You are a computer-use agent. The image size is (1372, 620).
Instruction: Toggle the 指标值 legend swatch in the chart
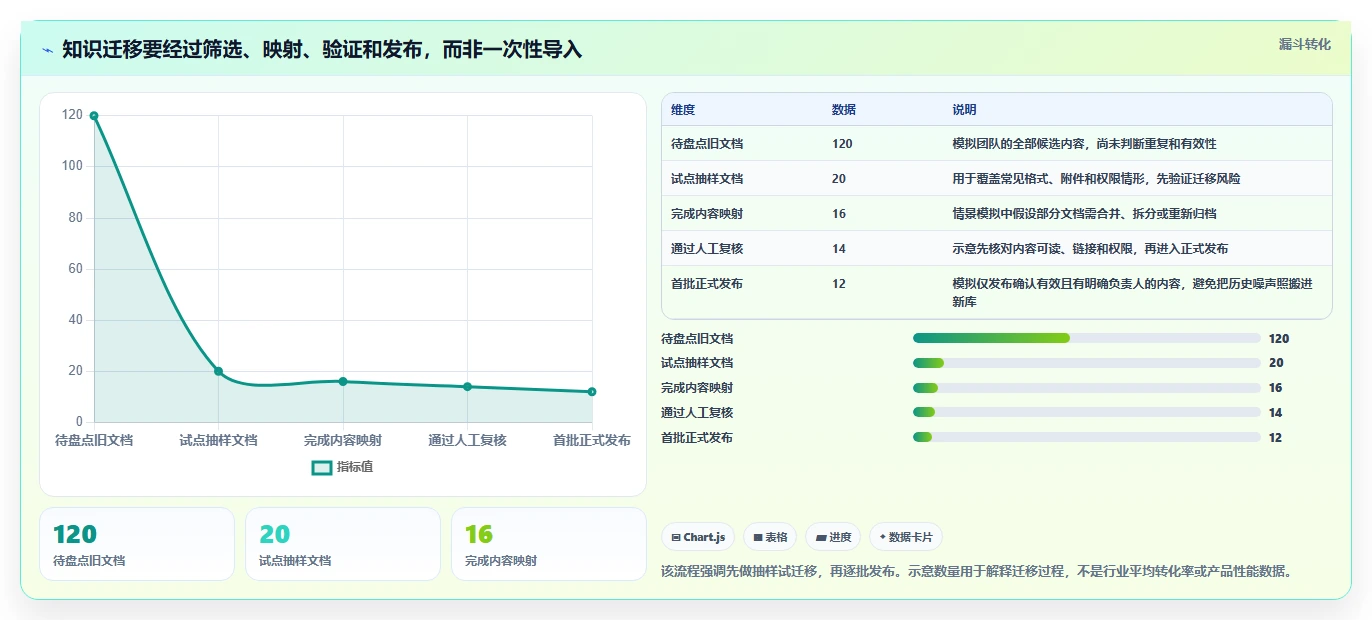coord(322,467)
